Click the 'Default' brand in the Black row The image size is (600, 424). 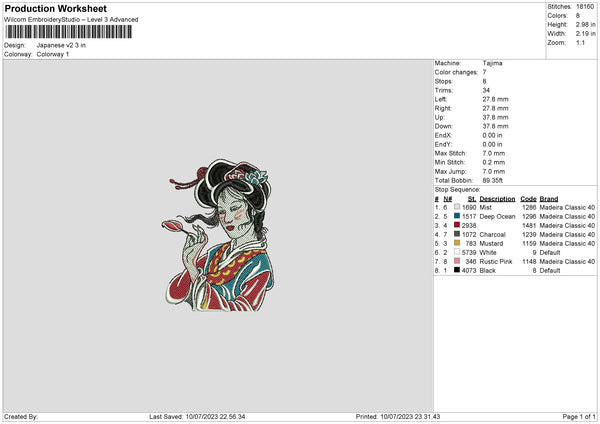(x=550, y=271)
